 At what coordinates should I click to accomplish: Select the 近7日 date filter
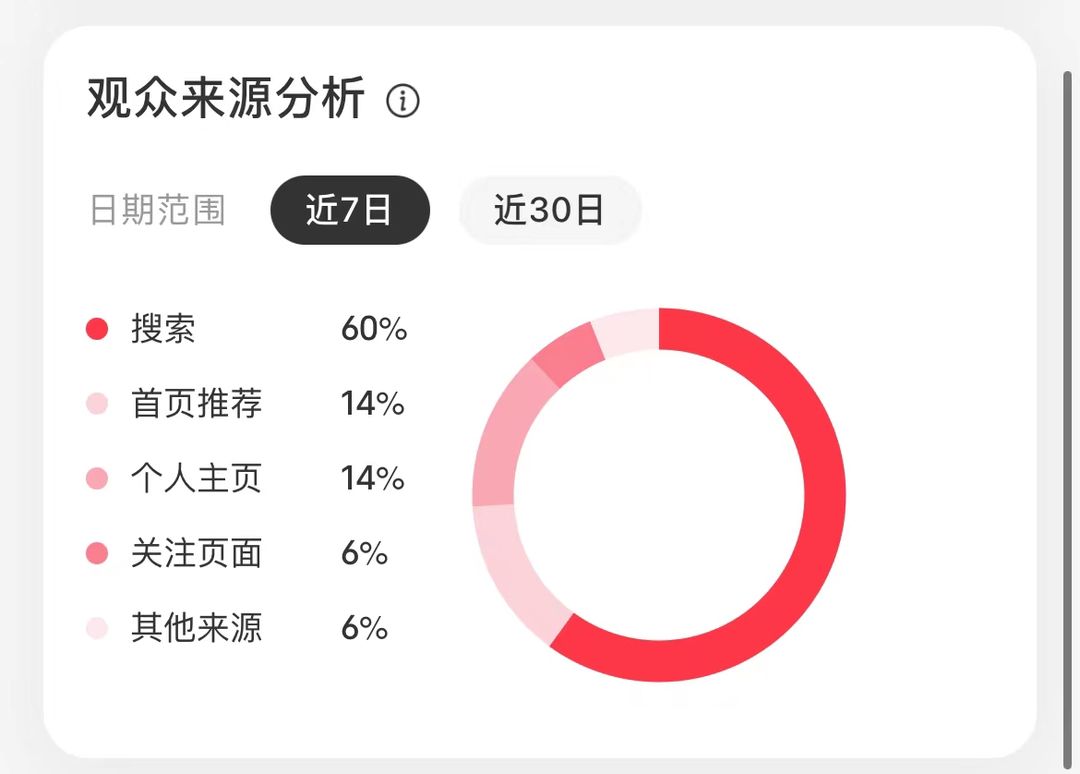pos(350,210)
